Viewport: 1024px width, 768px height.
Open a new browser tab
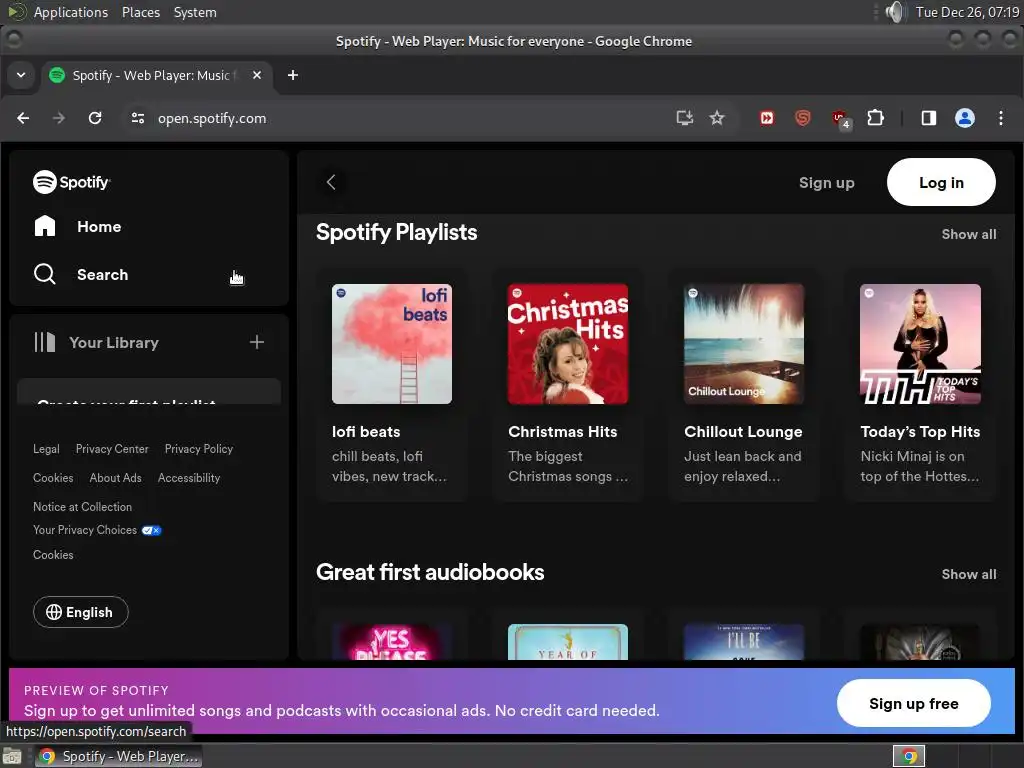[293, 75]
